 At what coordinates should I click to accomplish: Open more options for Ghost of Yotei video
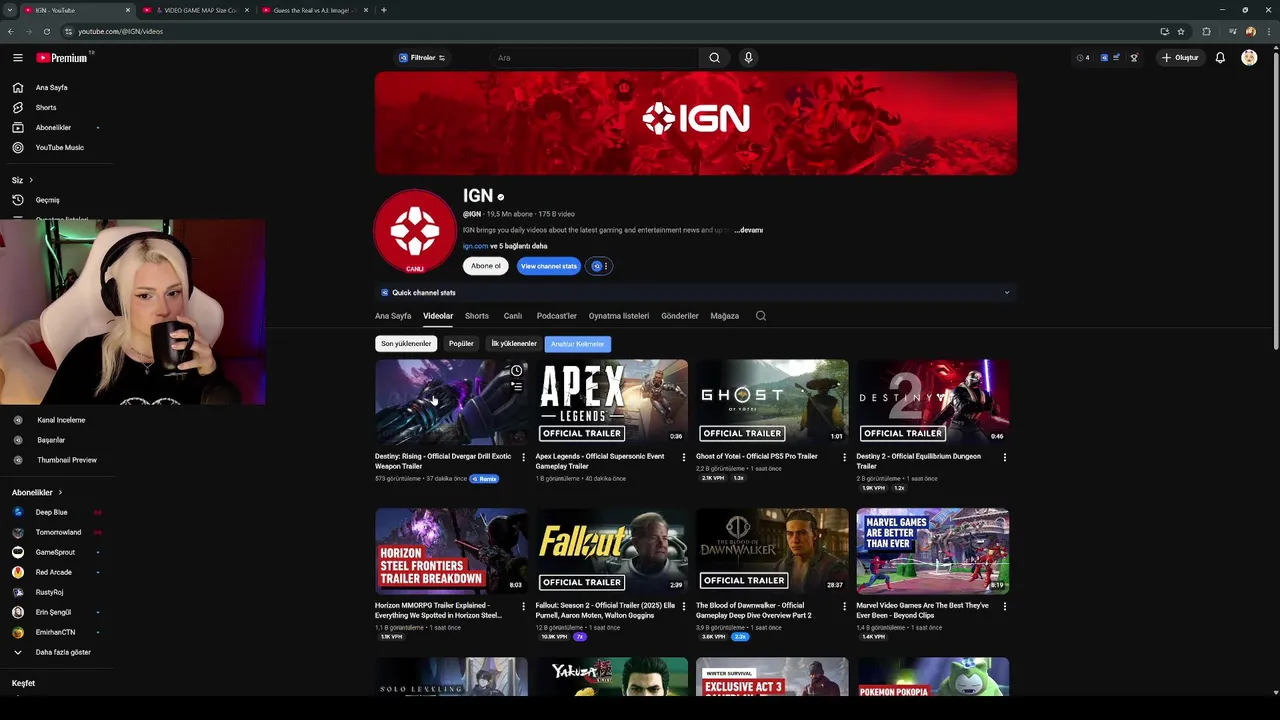[844, 457]
